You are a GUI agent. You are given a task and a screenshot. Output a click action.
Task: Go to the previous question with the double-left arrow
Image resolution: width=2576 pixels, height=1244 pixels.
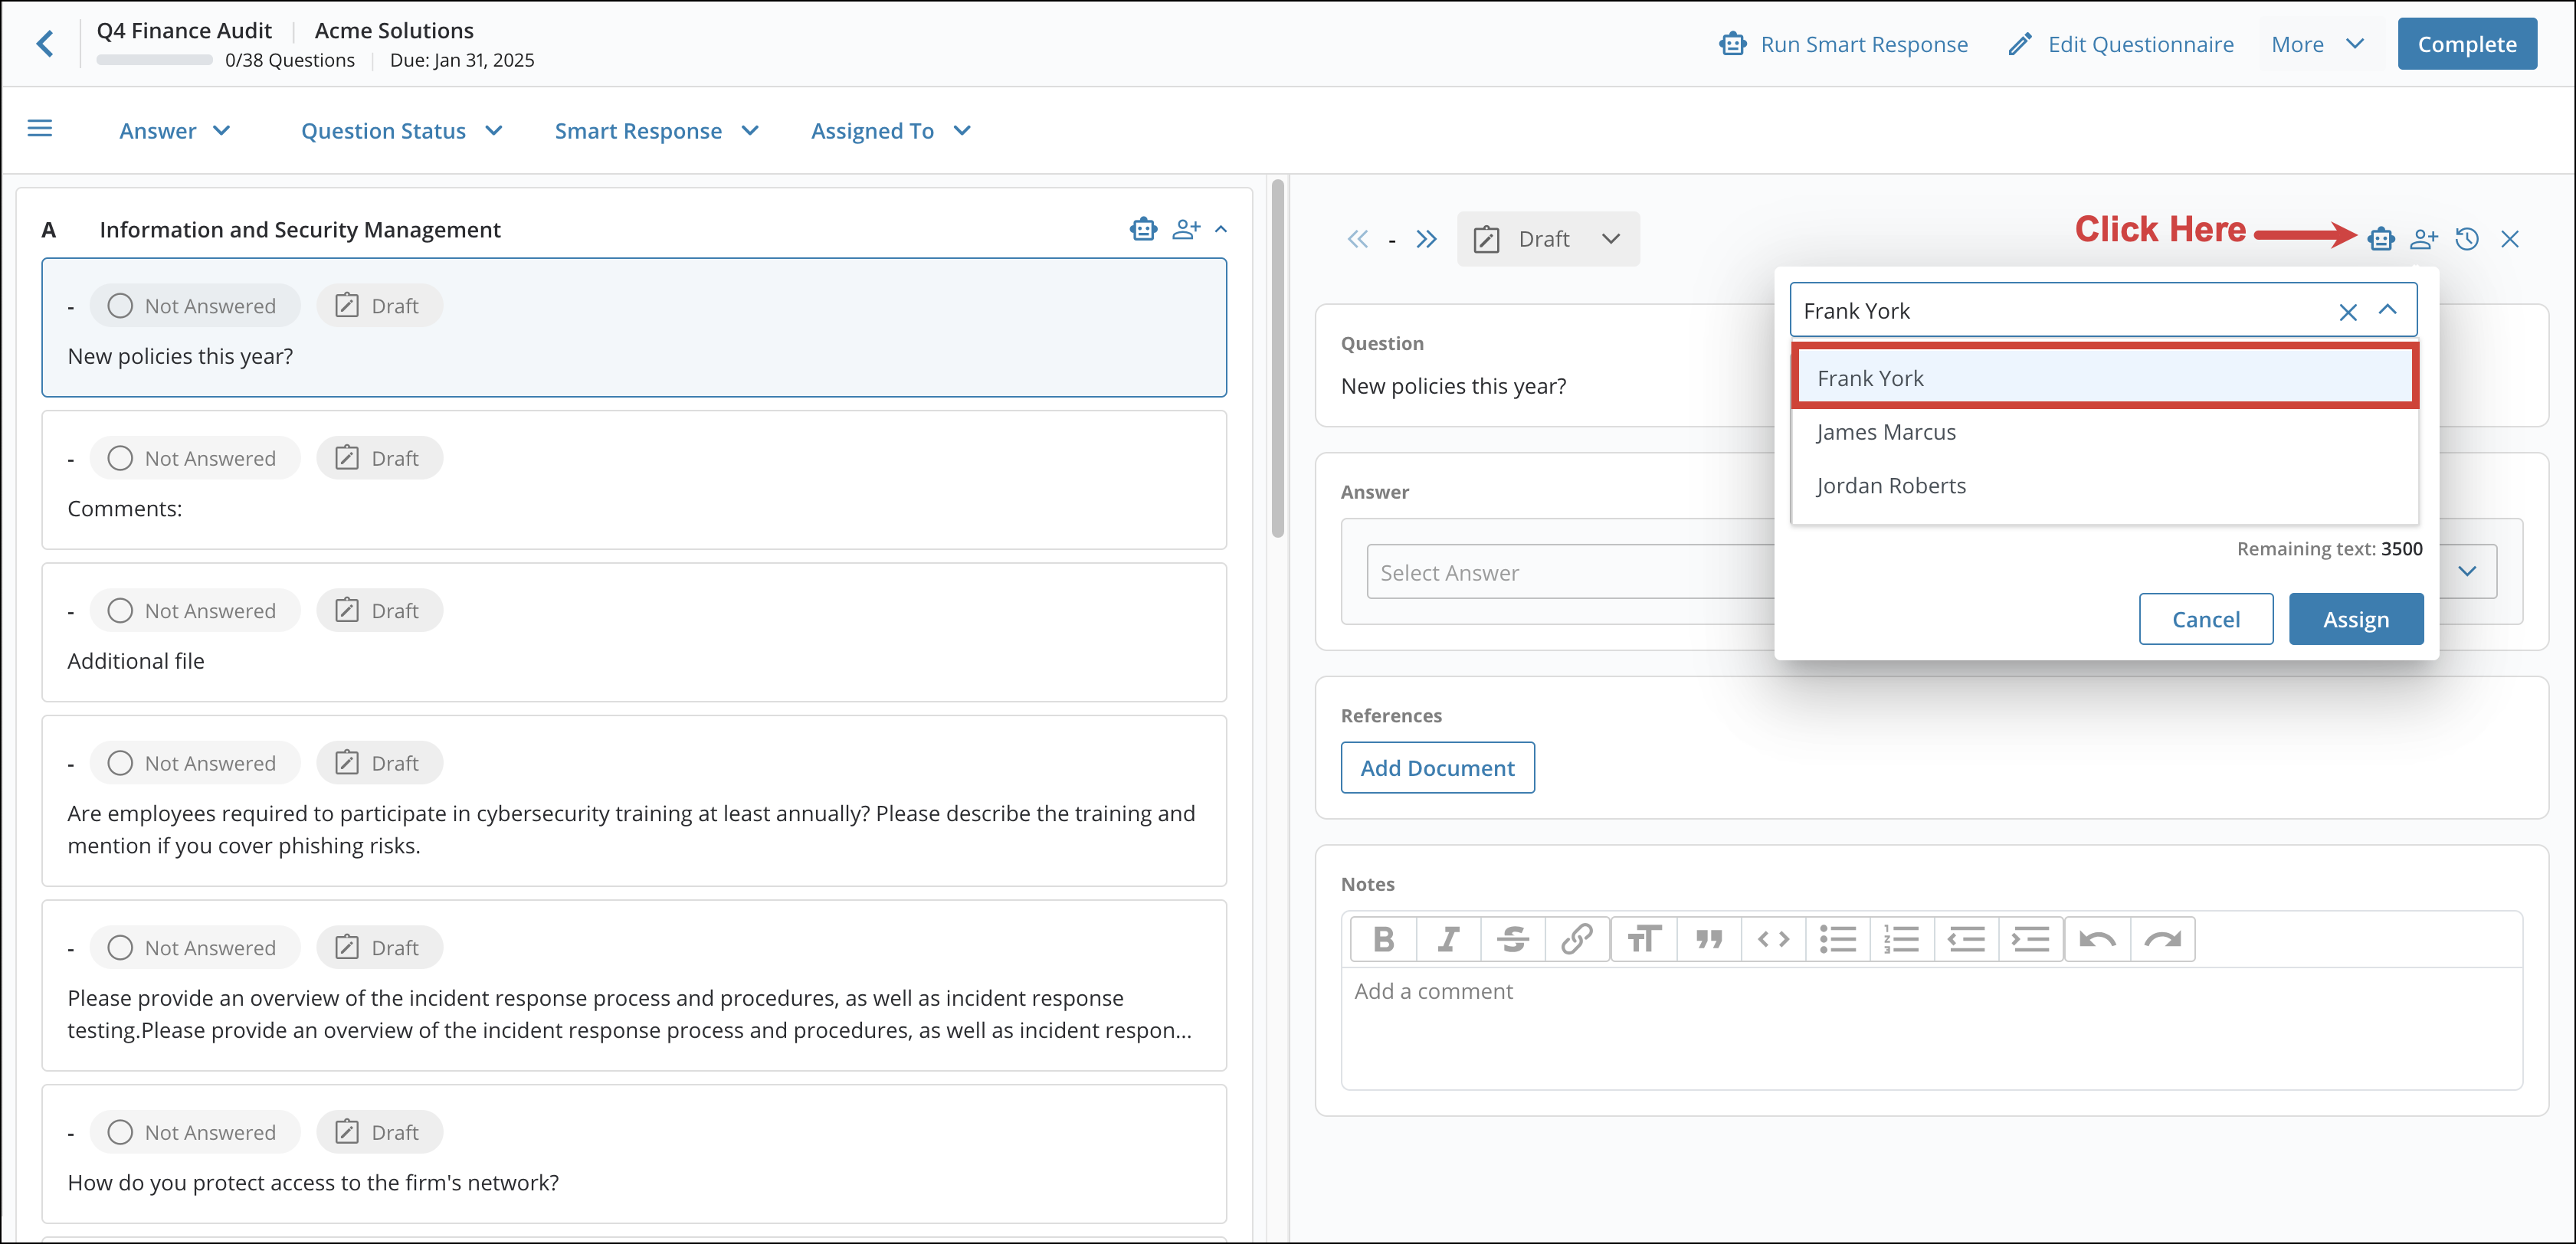pyautogui.click(x=1357, y=239)
